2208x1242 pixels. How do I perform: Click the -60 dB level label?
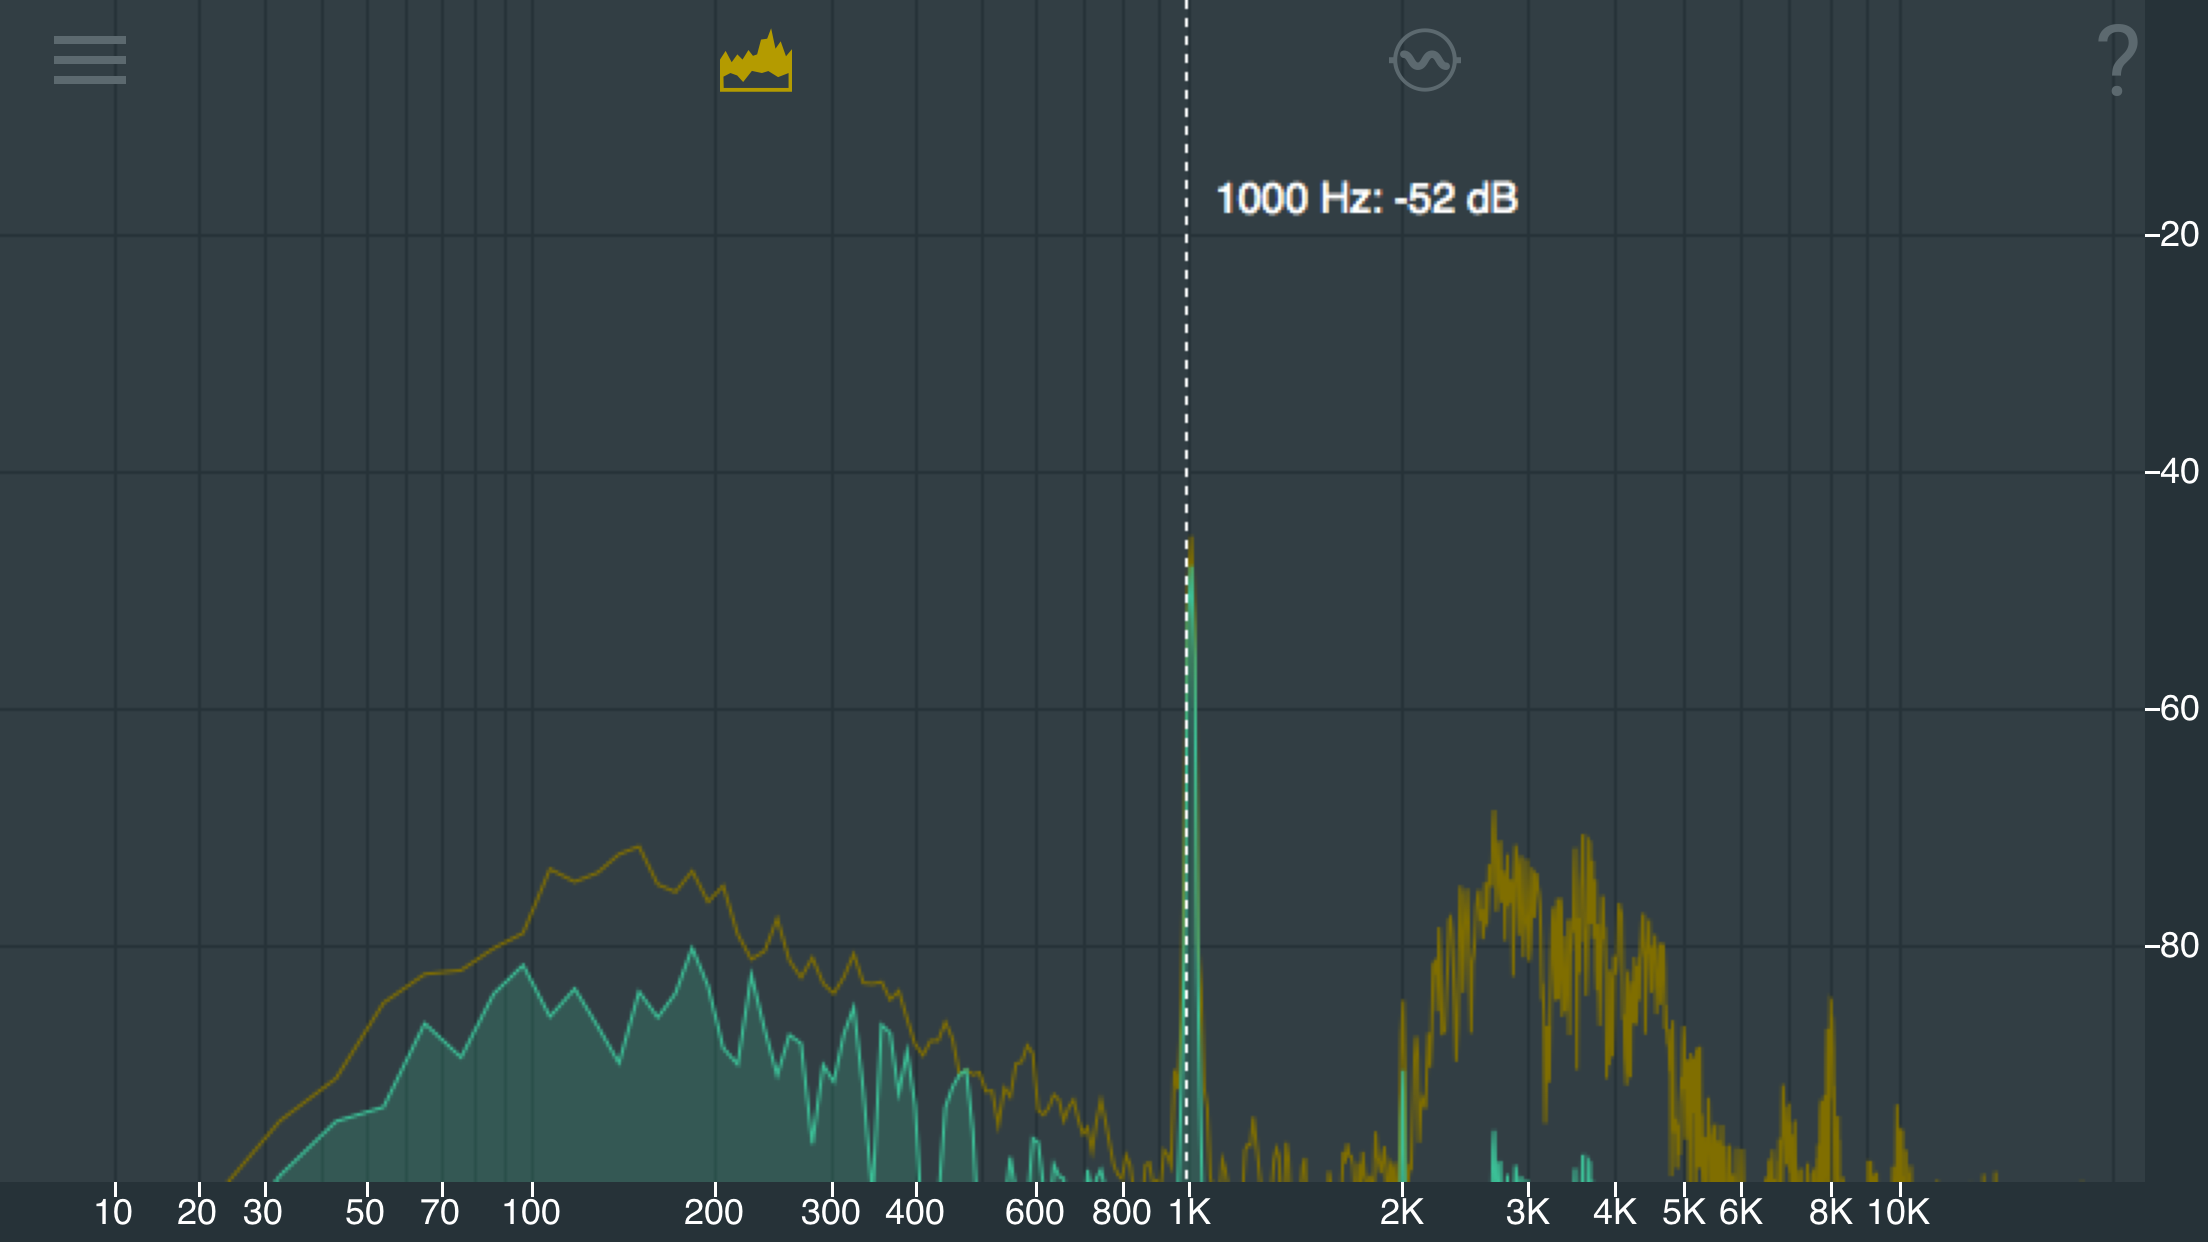[2171, 709]
